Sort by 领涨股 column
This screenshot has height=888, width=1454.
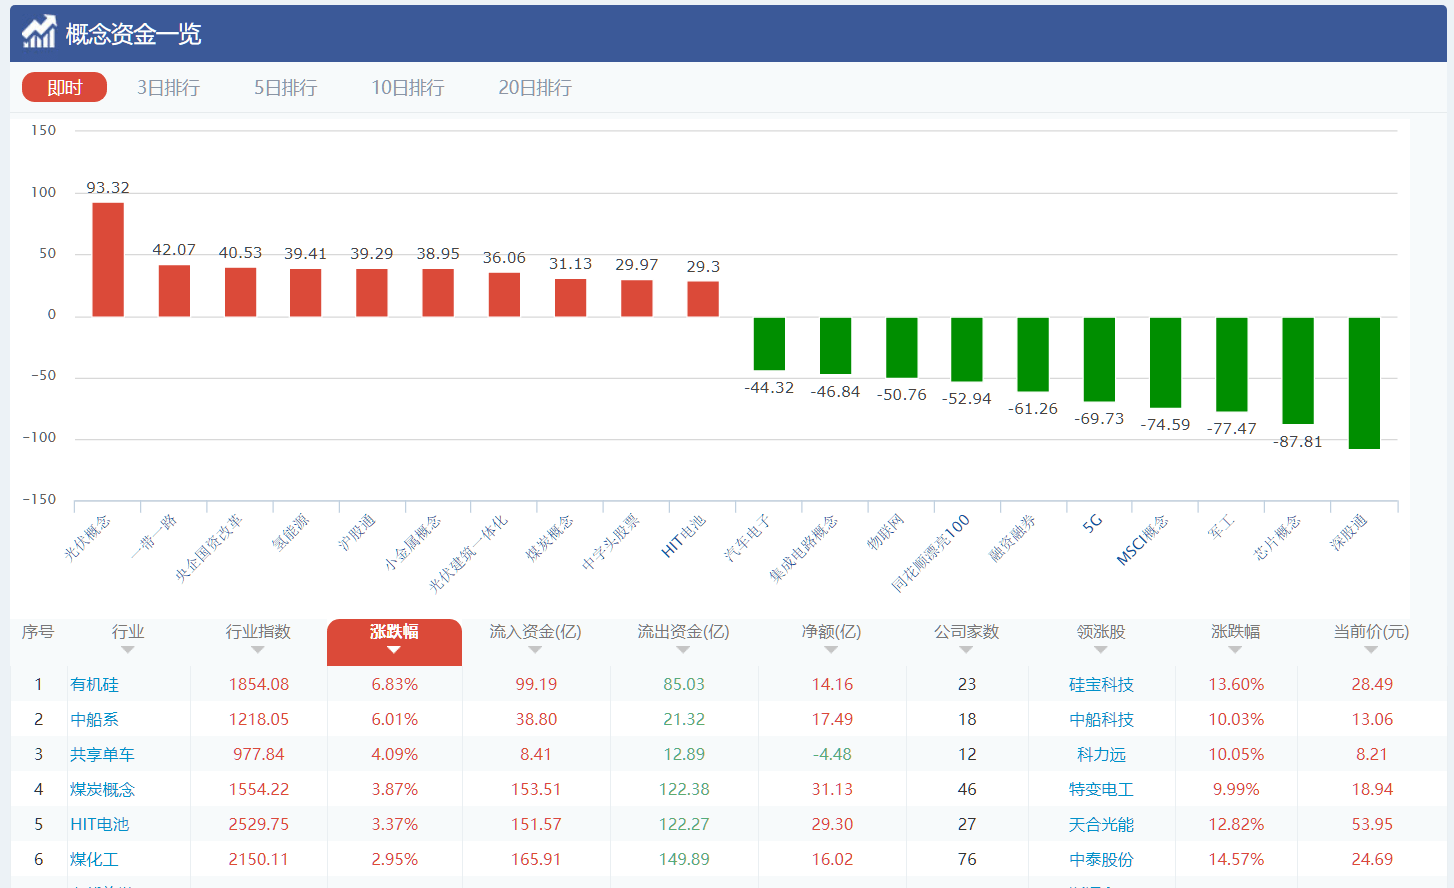coord(1101,632)
